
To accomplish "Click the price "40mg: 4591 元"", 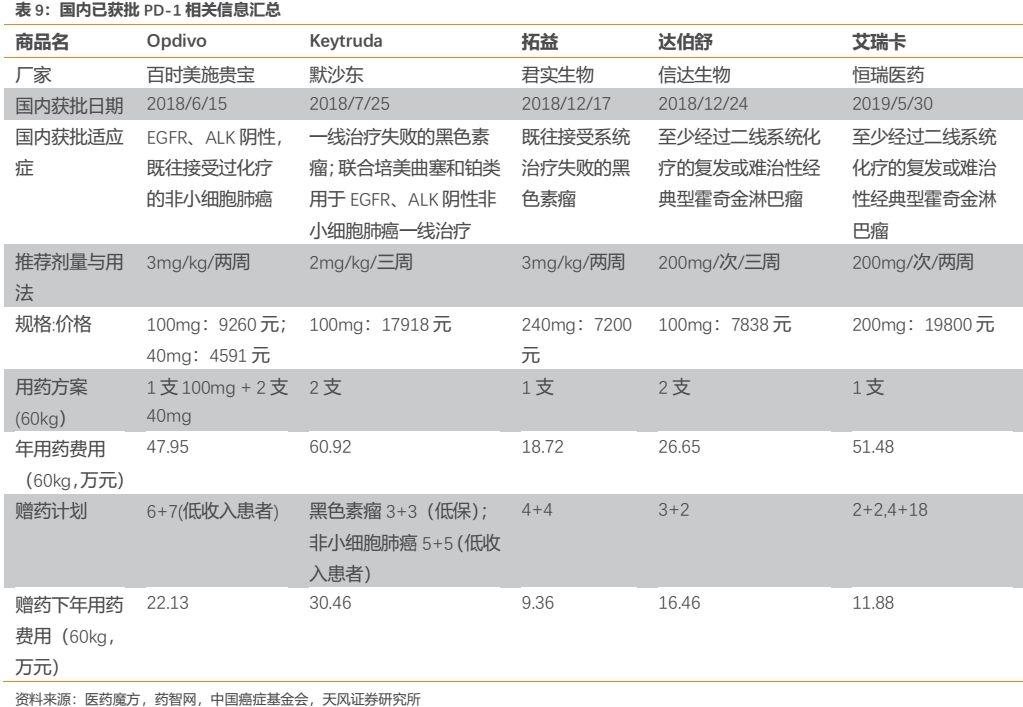I will (207, 355).
